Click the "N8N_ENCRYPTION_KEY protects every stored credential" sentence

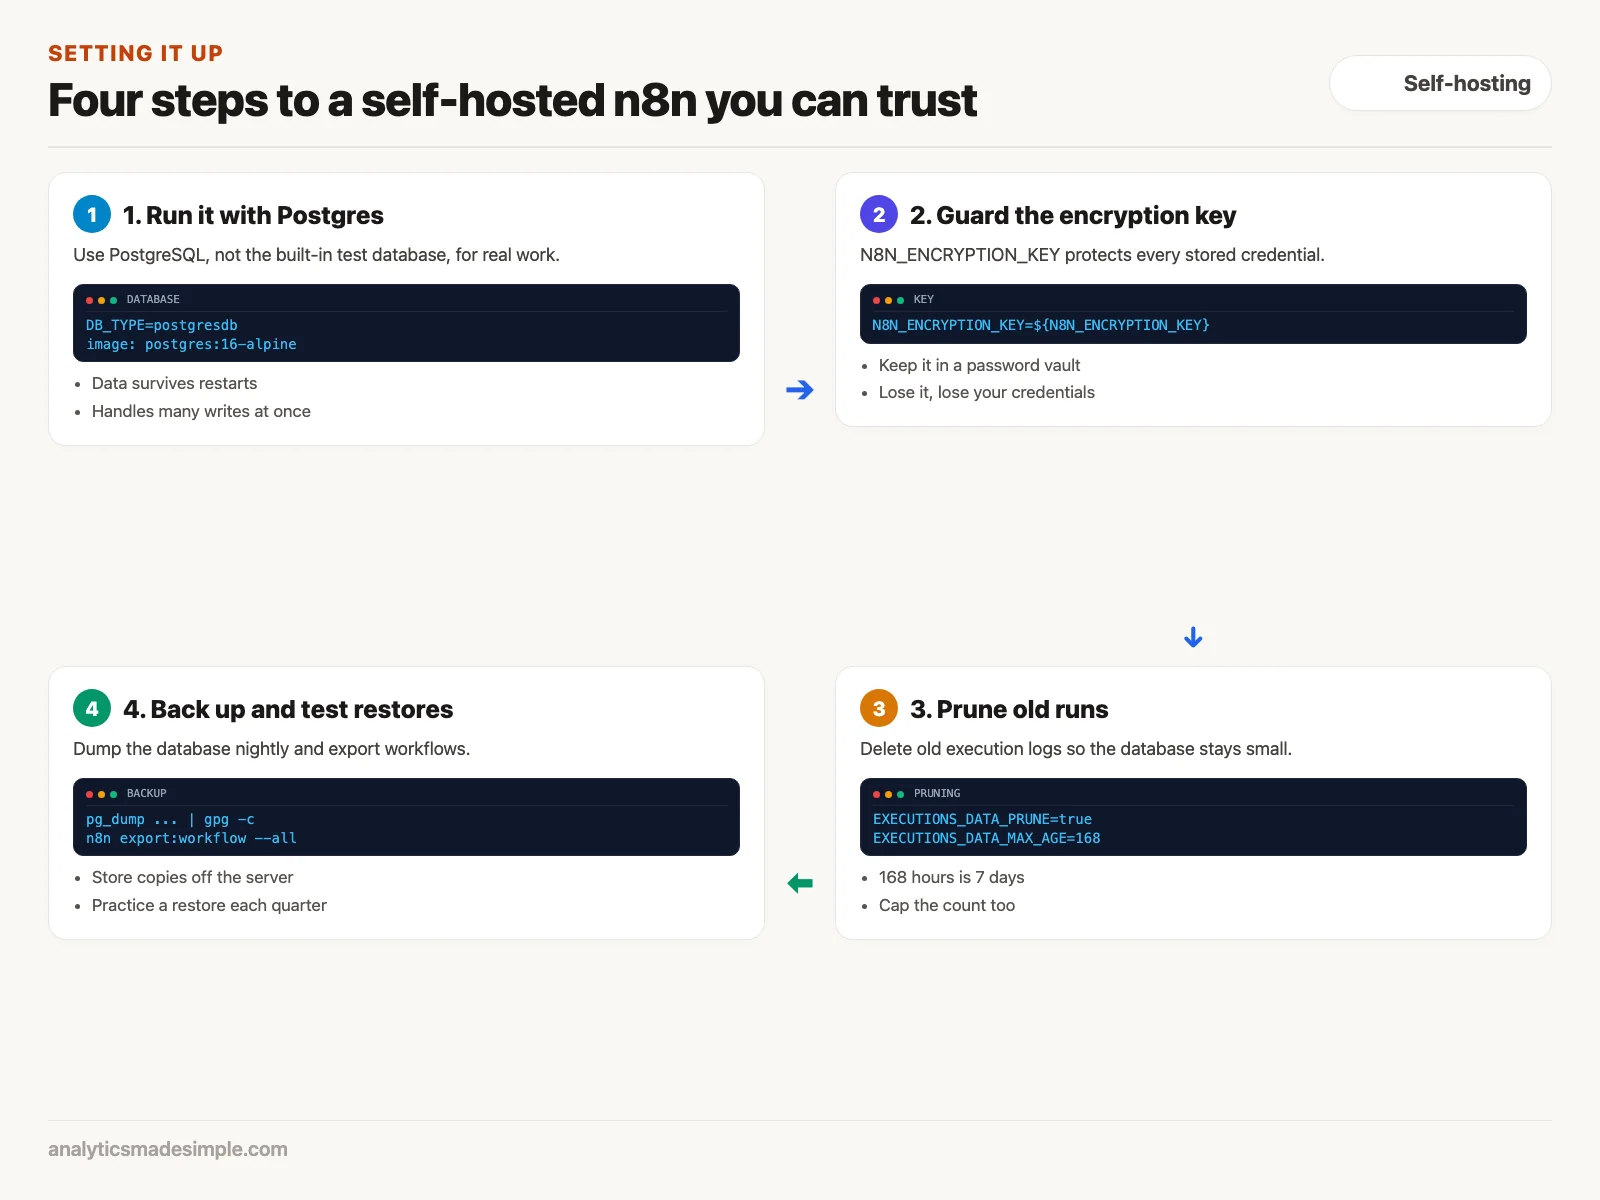tap(1092, 255)
